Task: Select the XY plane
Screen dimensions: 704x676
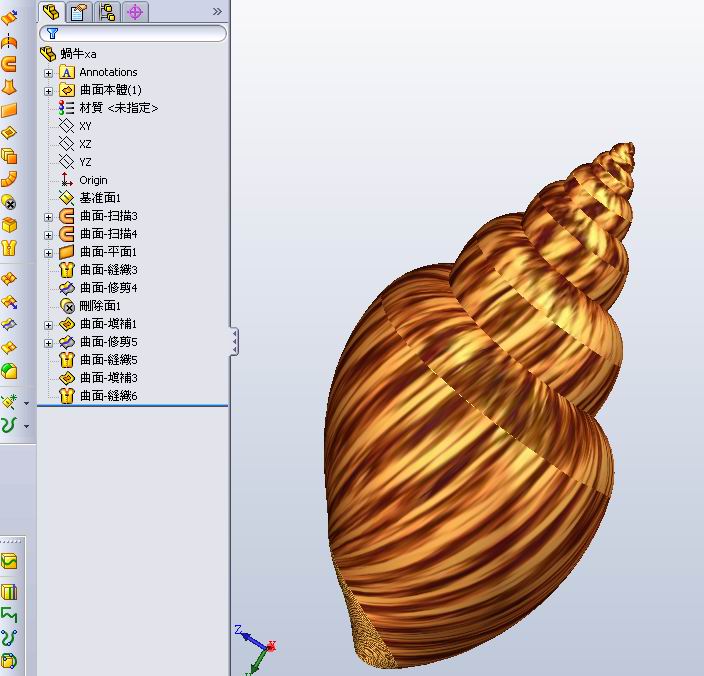Action: 75,126
